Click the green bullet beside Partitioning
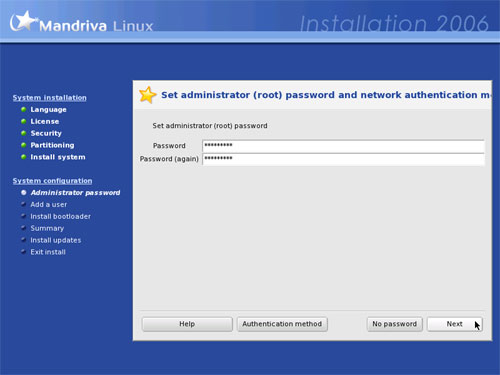Screen dimensions: 500x375 click(x=23, y=145)
